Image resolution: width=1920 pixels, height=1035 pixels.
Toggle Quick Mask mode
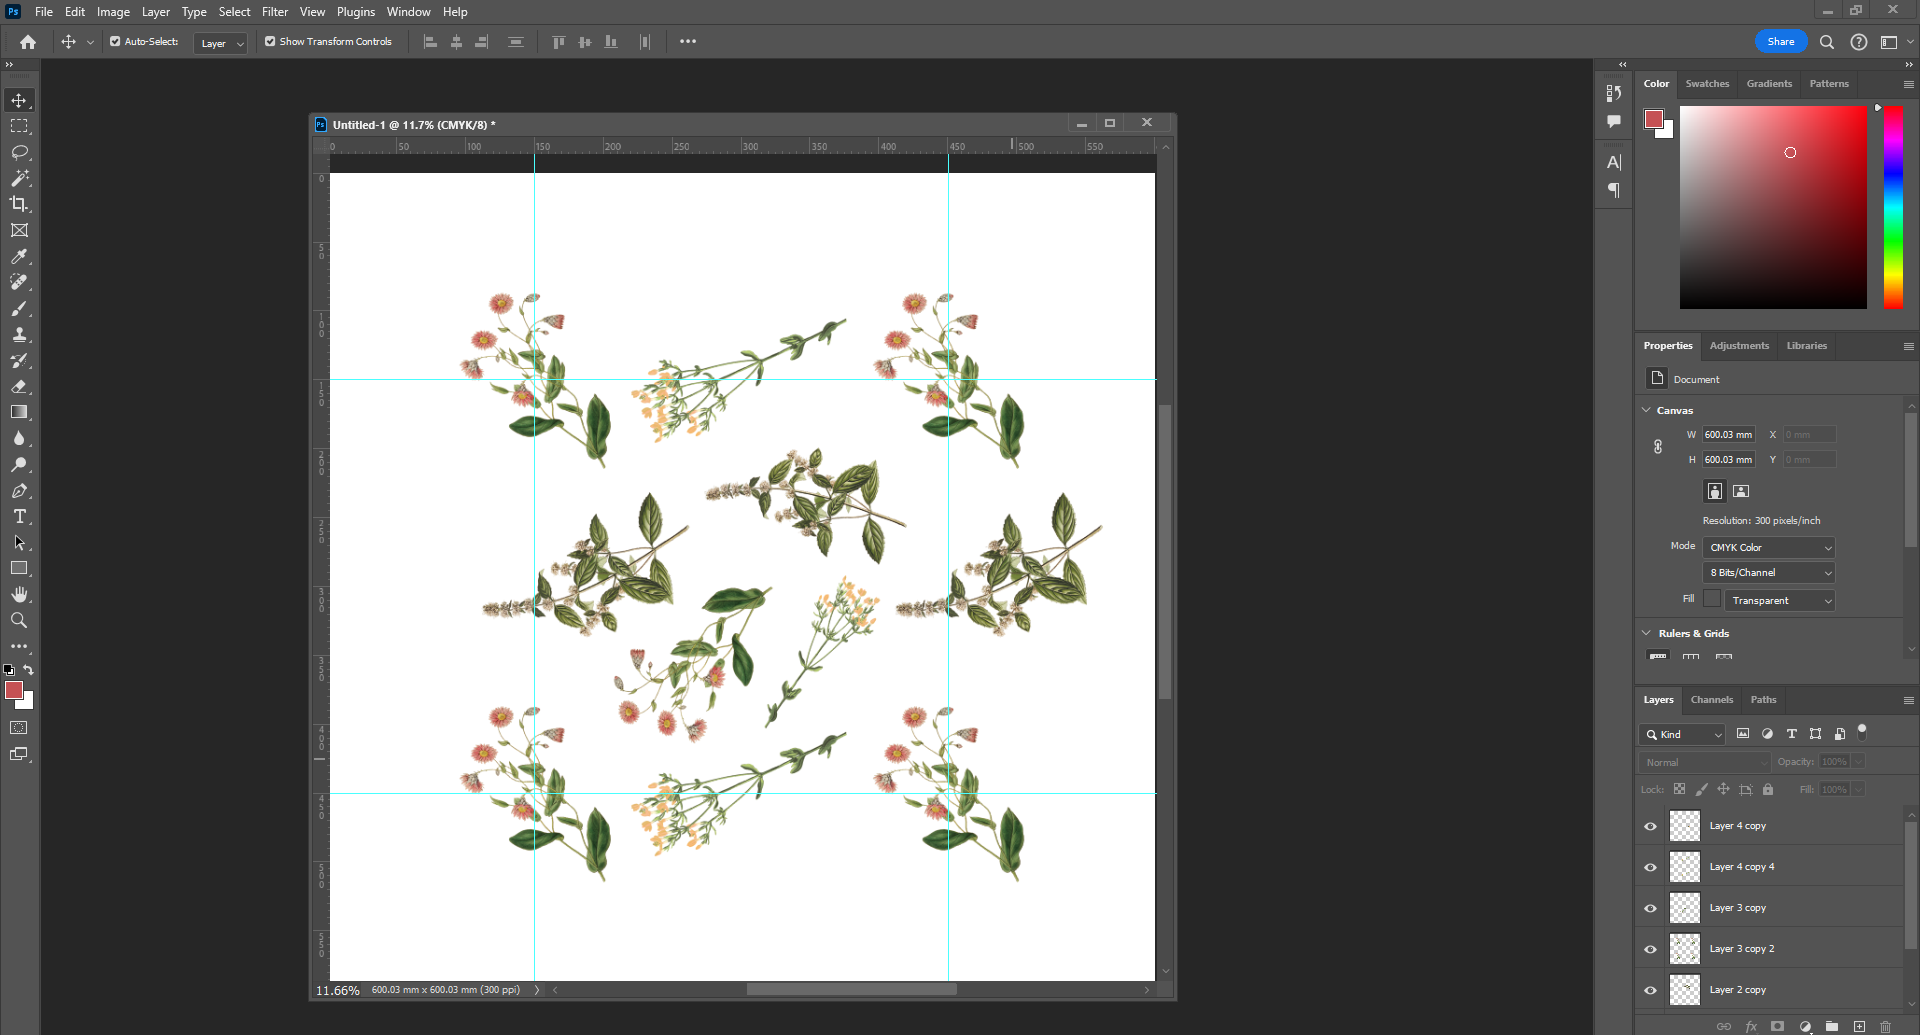(19, 728)
